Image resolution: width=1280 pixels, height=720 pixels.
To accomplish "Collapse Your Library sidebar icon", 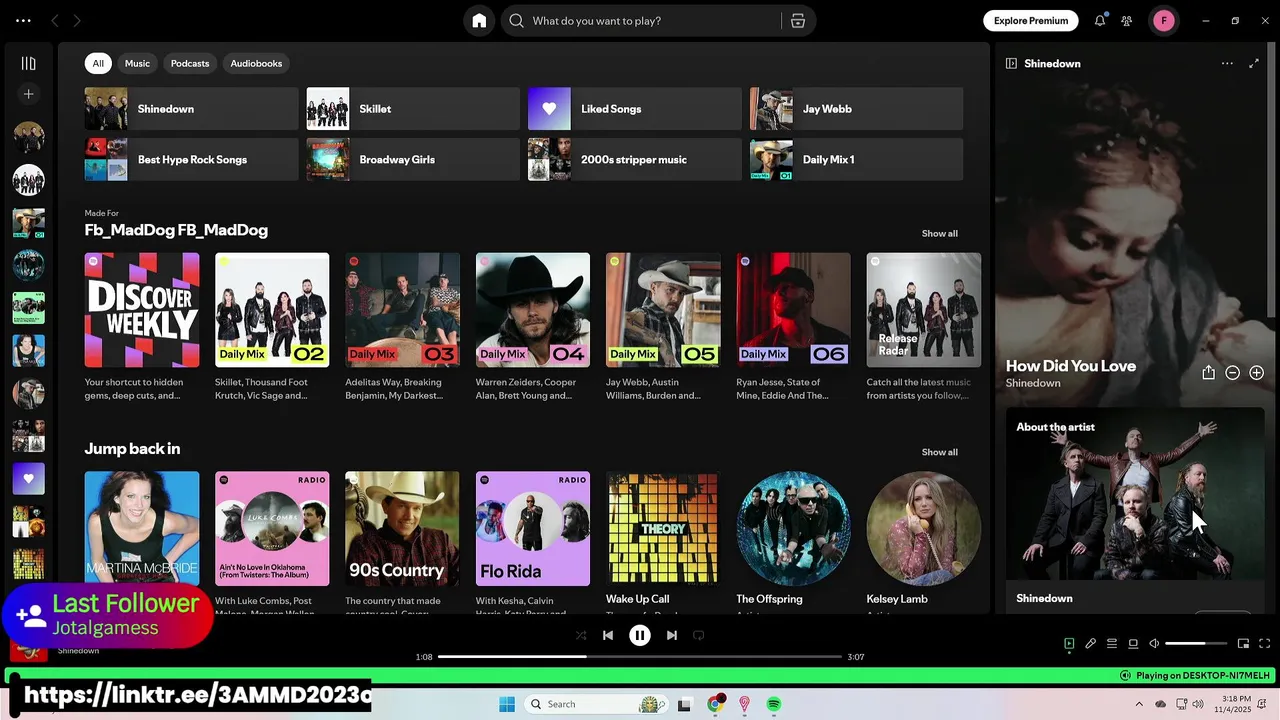I will pyautogui.click(x=29, y=63).
